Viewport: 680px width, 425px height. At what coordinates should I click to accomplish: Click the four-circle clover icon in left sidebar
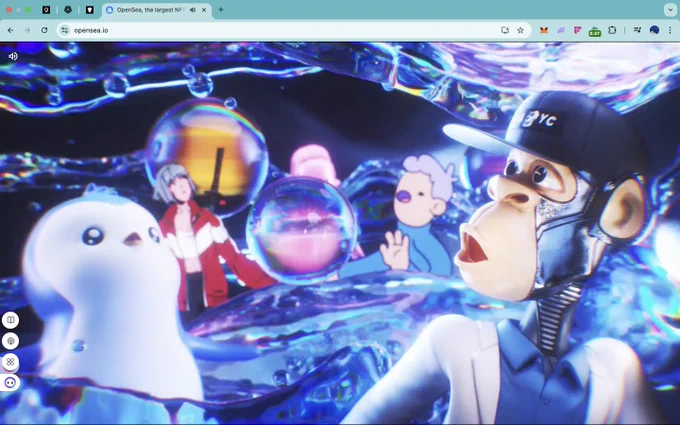[x=10, y=362]
